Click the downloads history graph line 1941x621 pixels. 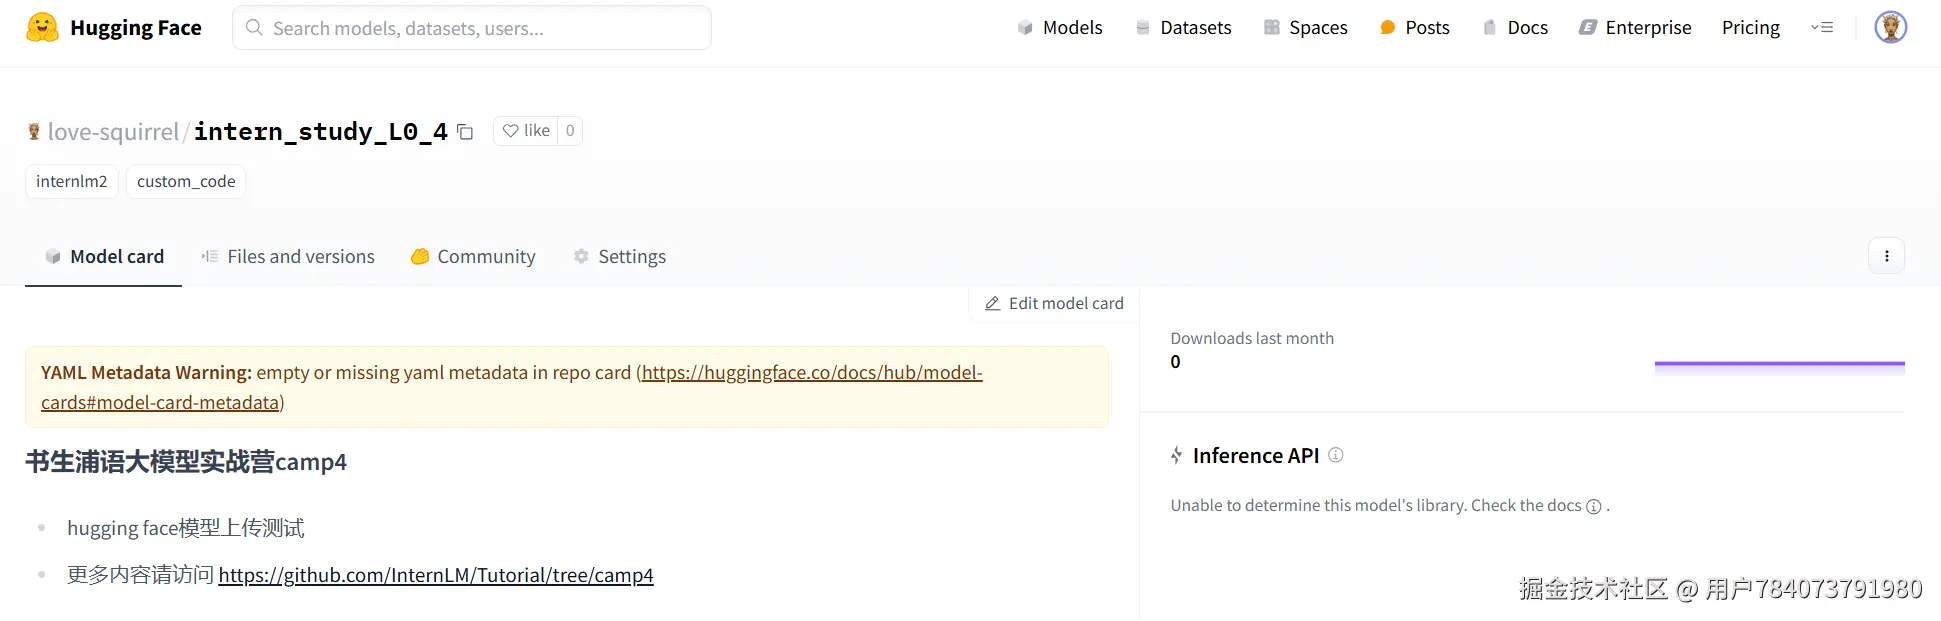[x=1779, y=364]
